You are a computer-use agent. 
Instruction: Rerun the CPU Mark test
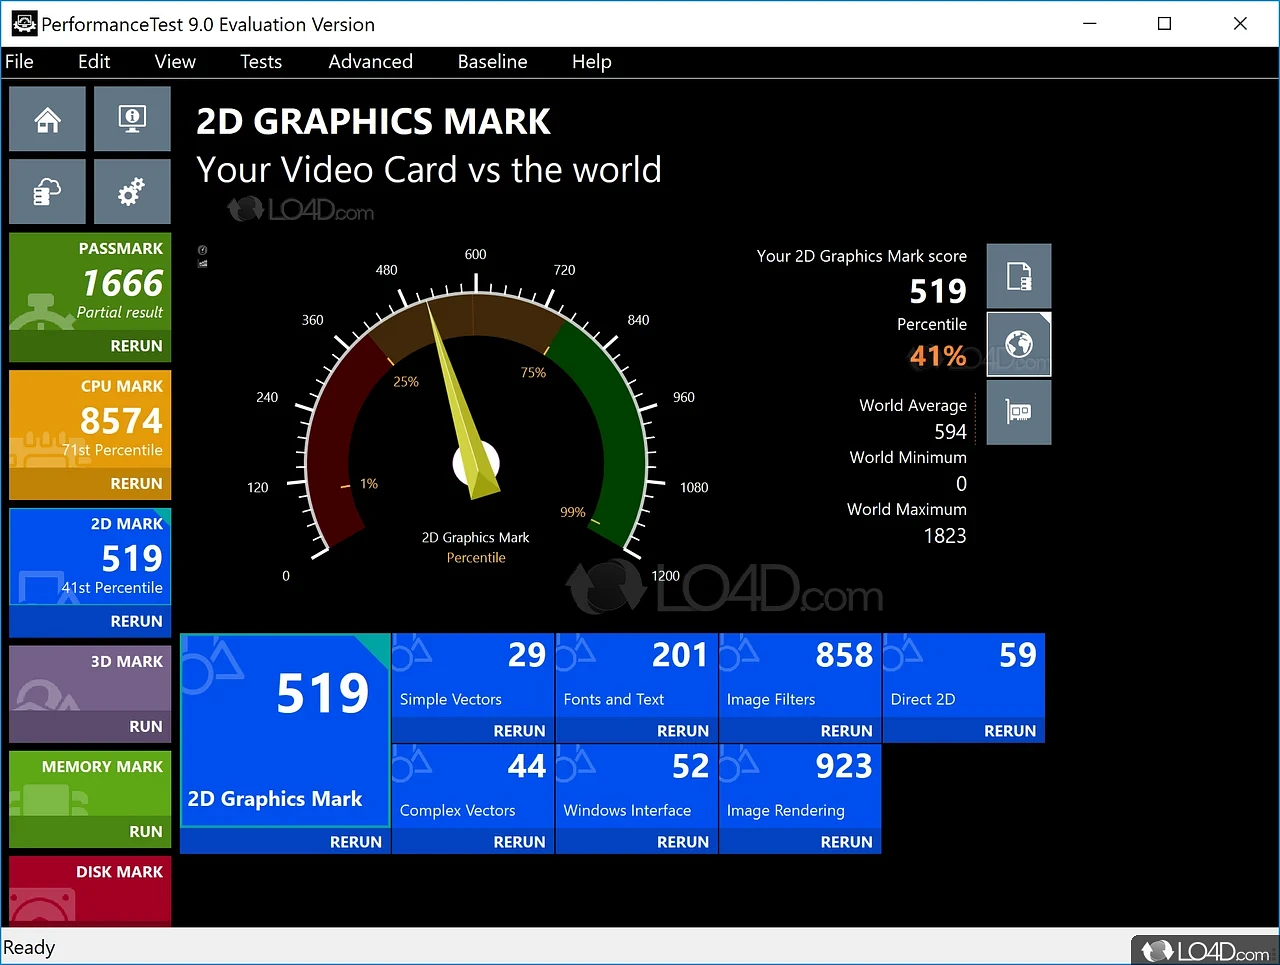click(136, 484)
